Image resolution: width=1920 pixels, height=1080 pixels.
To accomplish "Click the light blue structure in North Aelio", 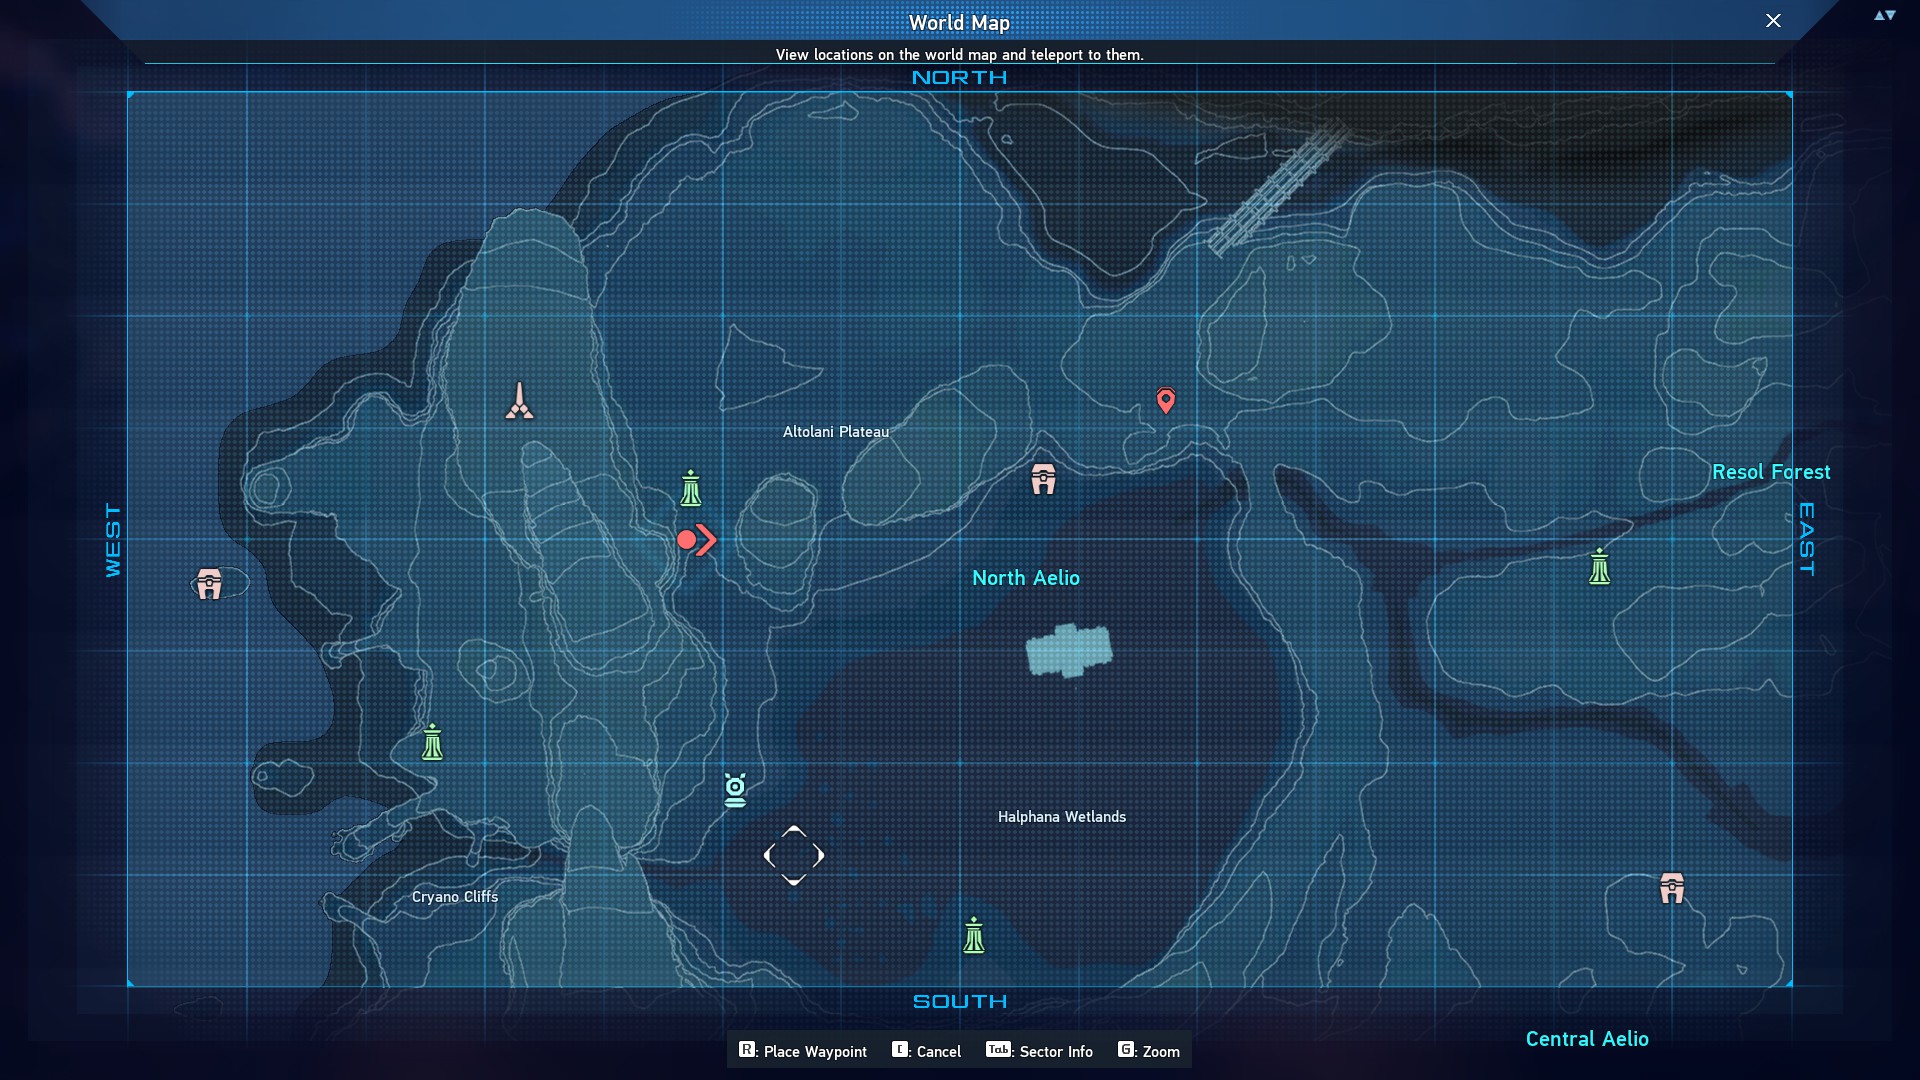I will 1068,650.
